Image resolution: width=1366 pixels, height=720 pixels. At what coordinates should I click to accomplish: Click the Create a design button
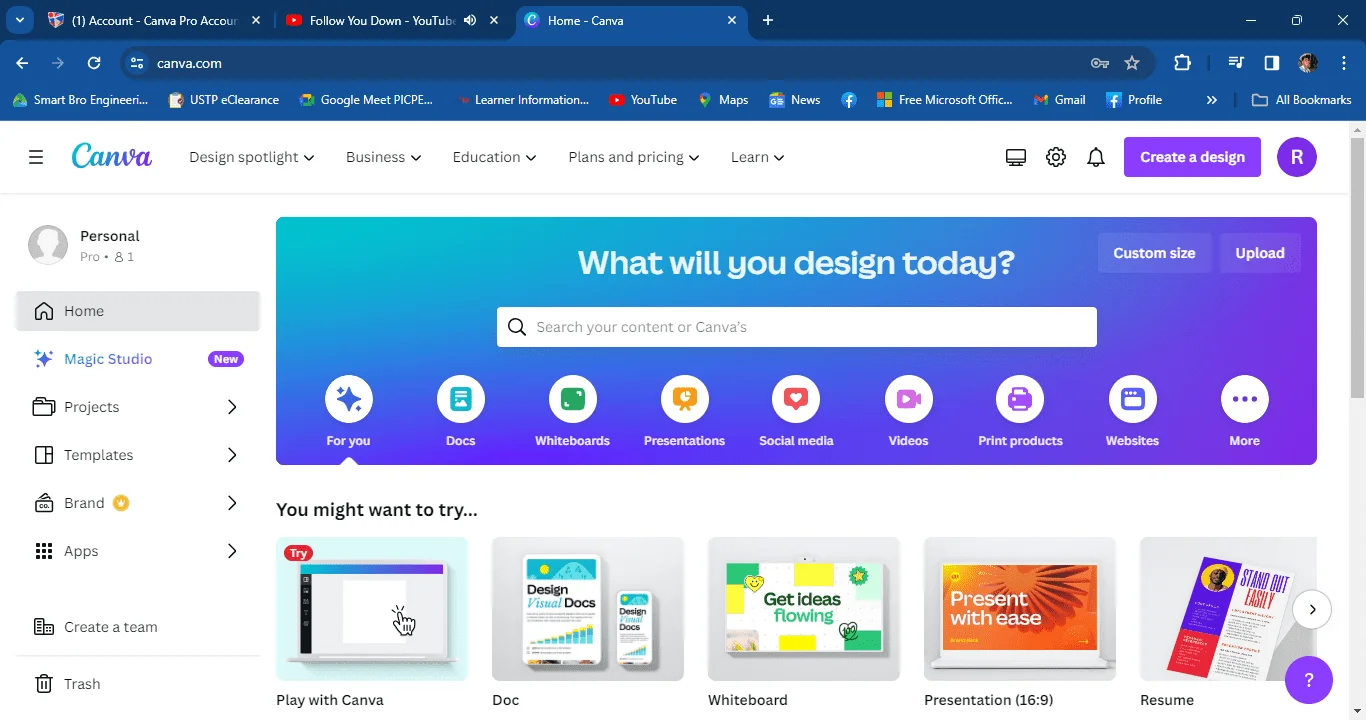tap(1192, 157)
